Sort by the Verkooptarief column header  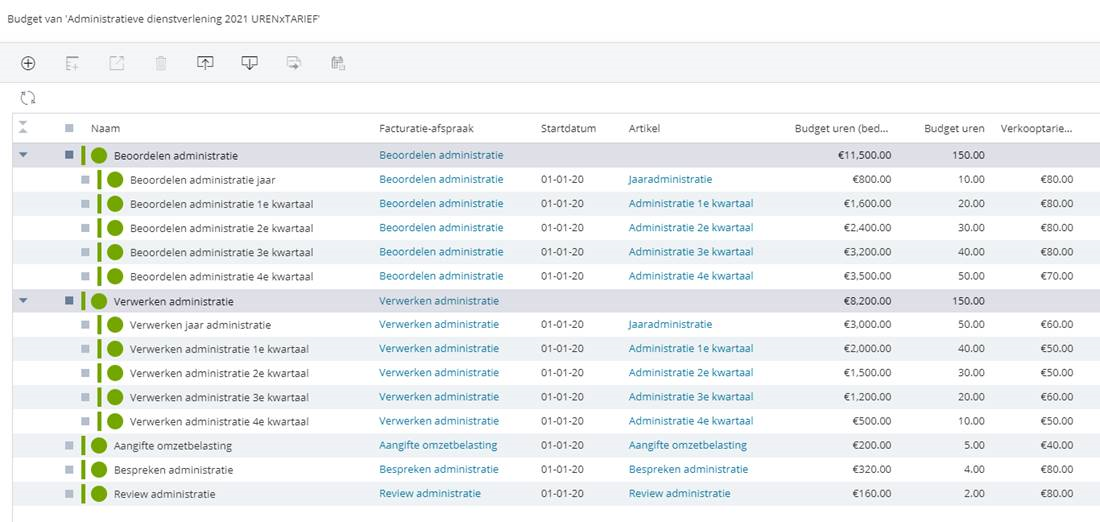1036,128
